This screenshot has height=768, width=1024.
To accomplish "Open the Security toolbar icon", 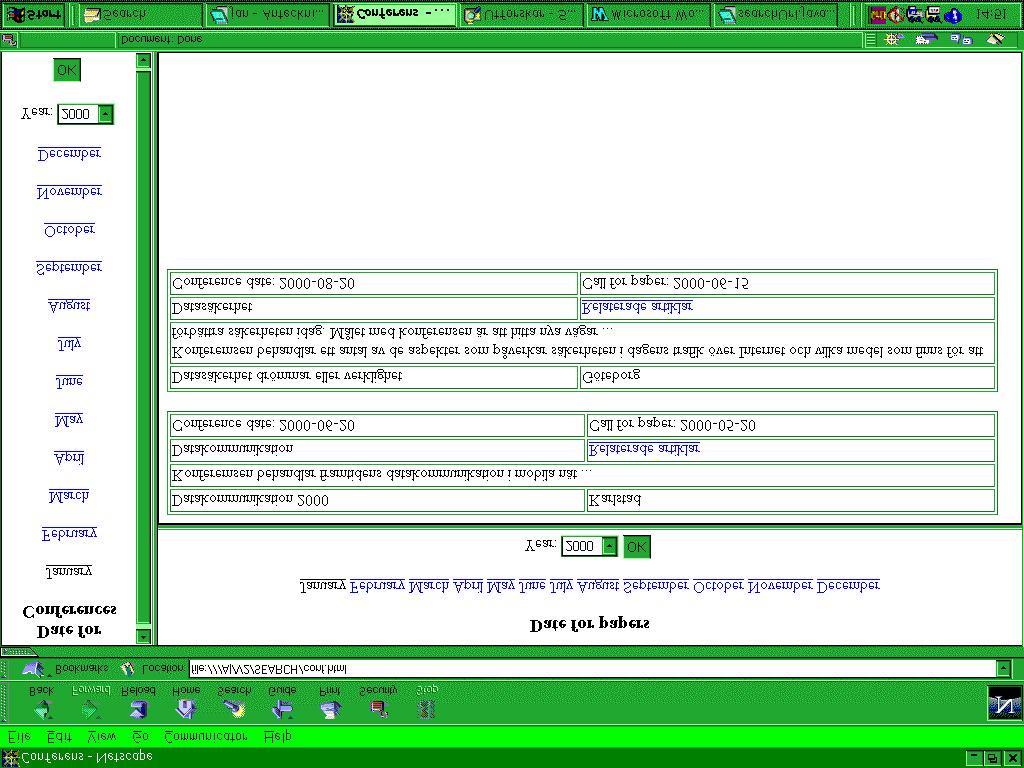I will [379, 709].
